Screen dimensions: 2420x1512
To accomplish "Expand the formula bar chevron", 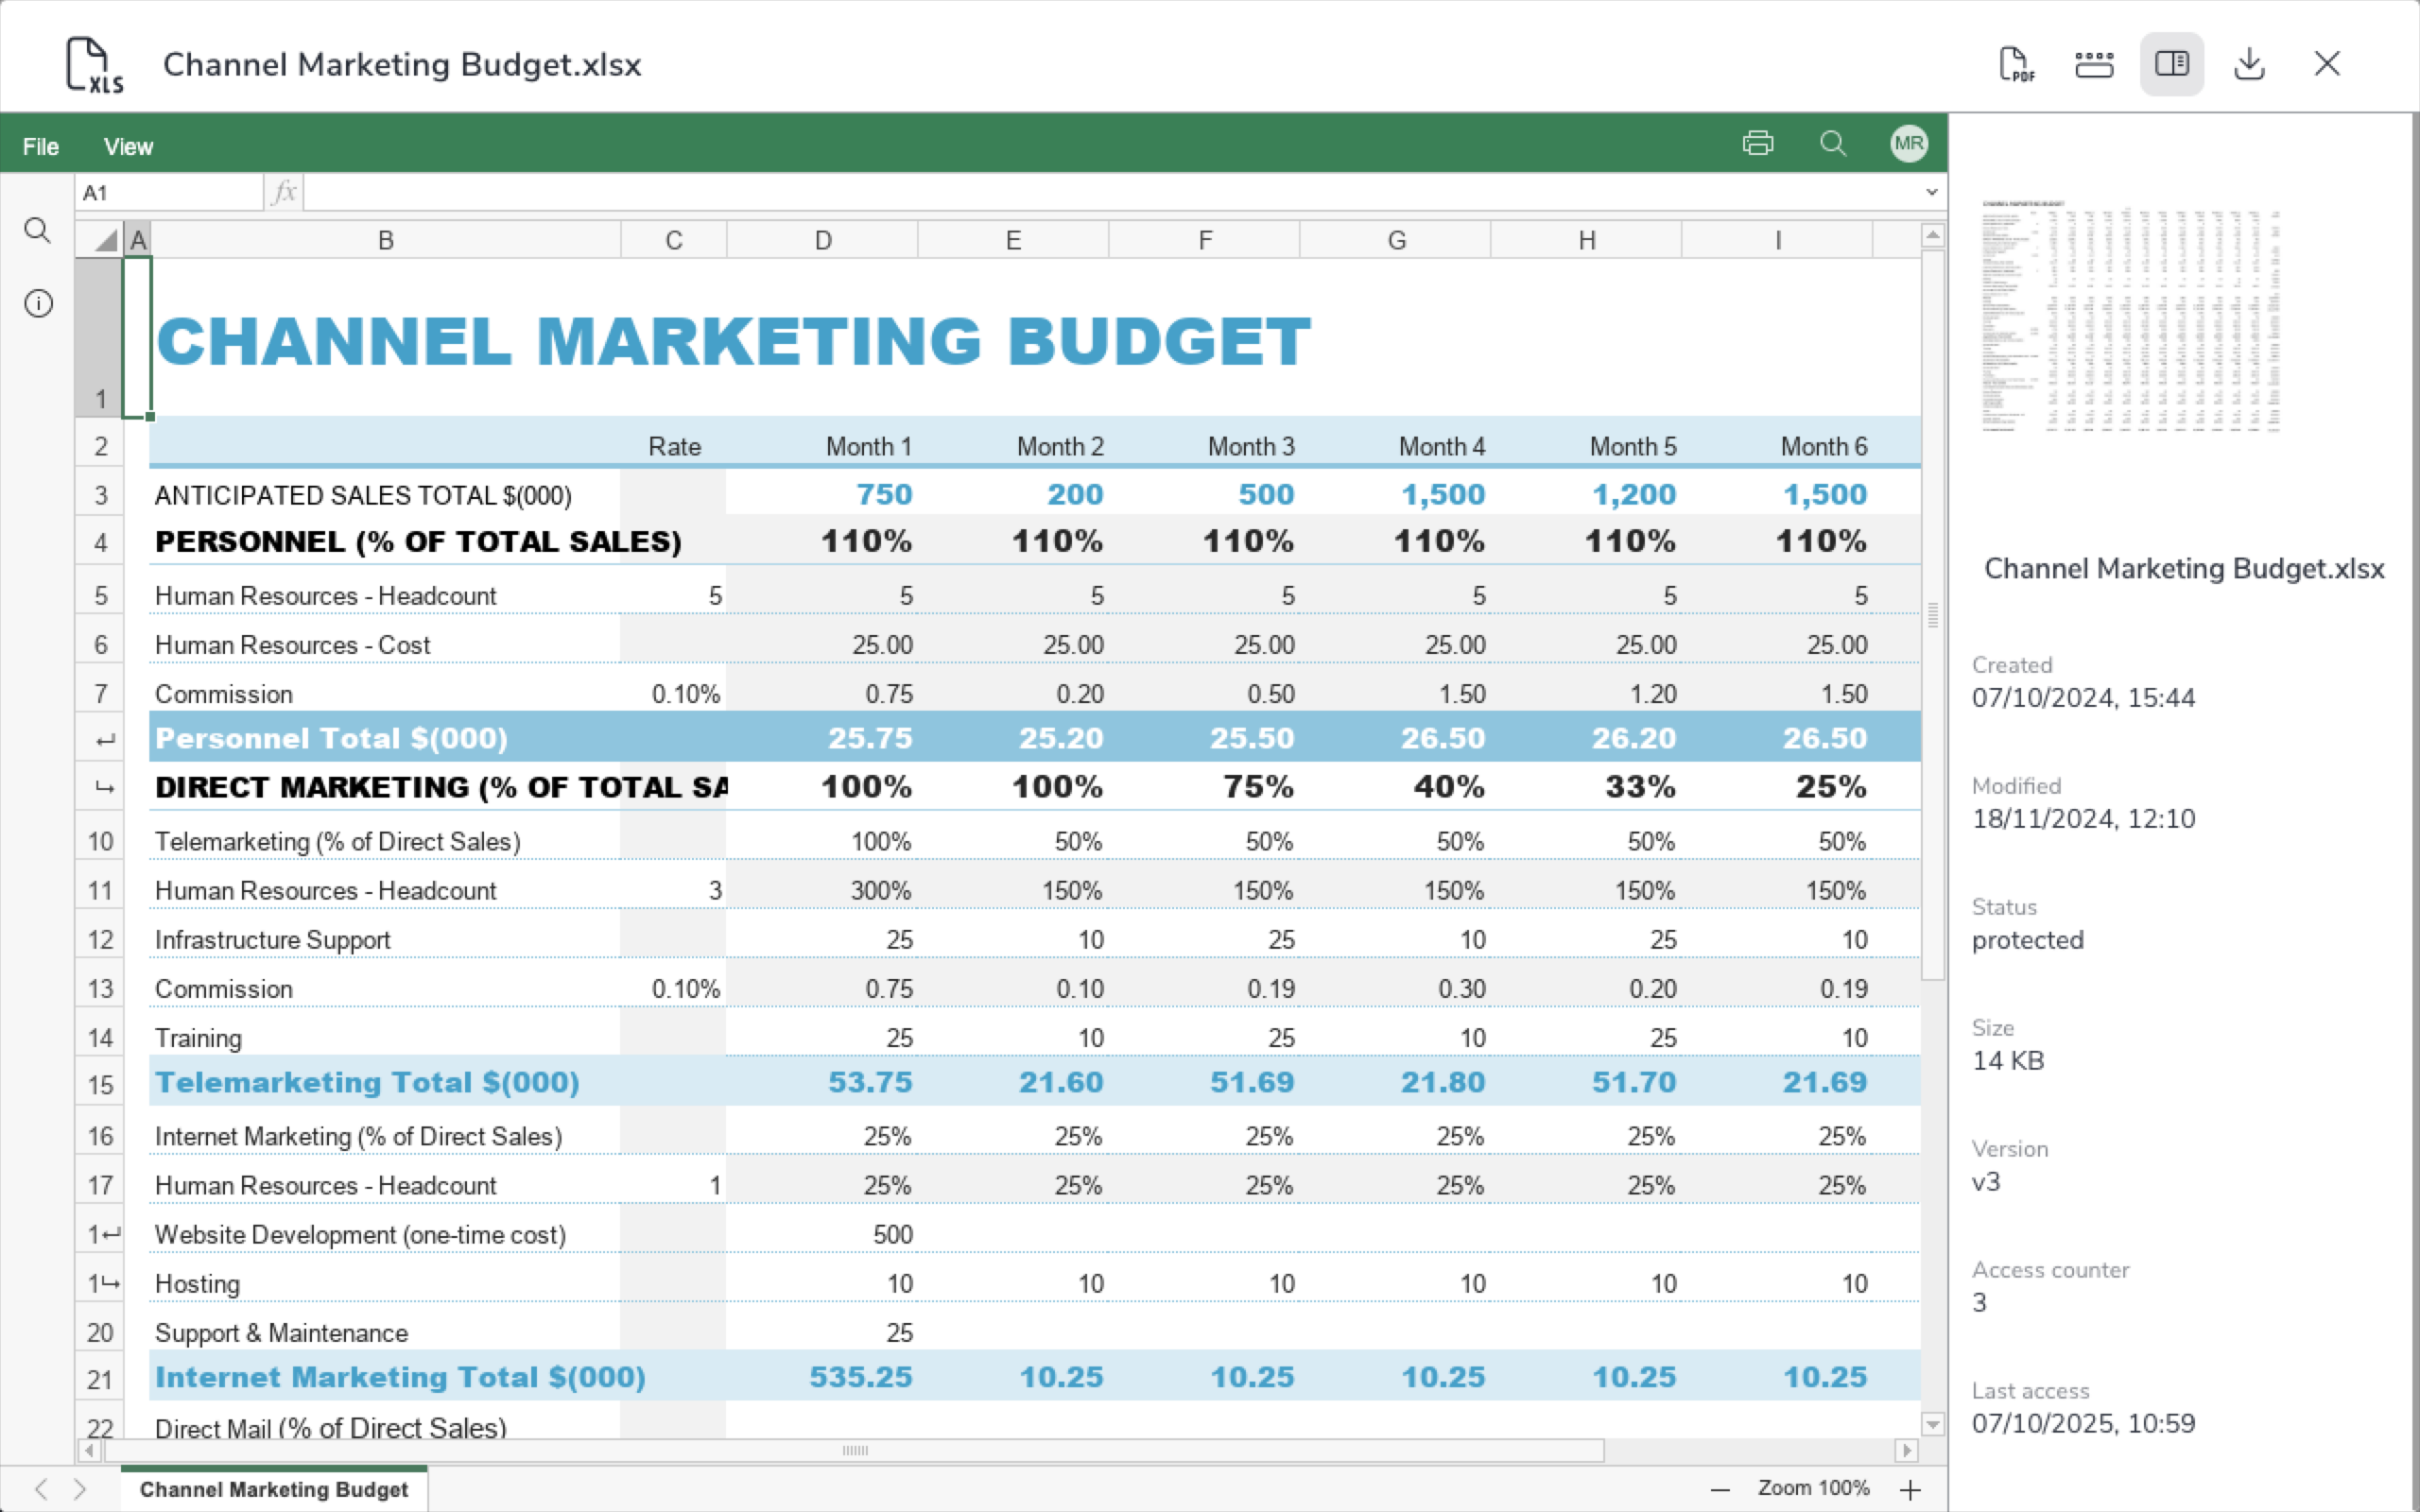I will [1931, 192].
